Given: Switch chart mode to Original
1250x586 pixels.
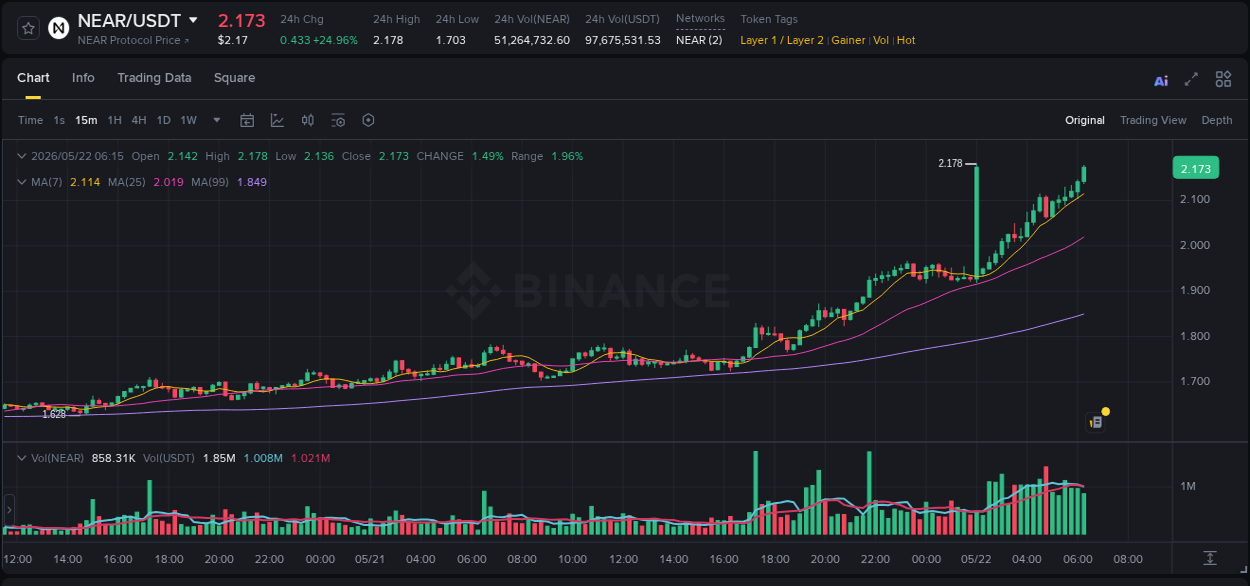Looking at the screenshot, I should tap(1085, 120).
